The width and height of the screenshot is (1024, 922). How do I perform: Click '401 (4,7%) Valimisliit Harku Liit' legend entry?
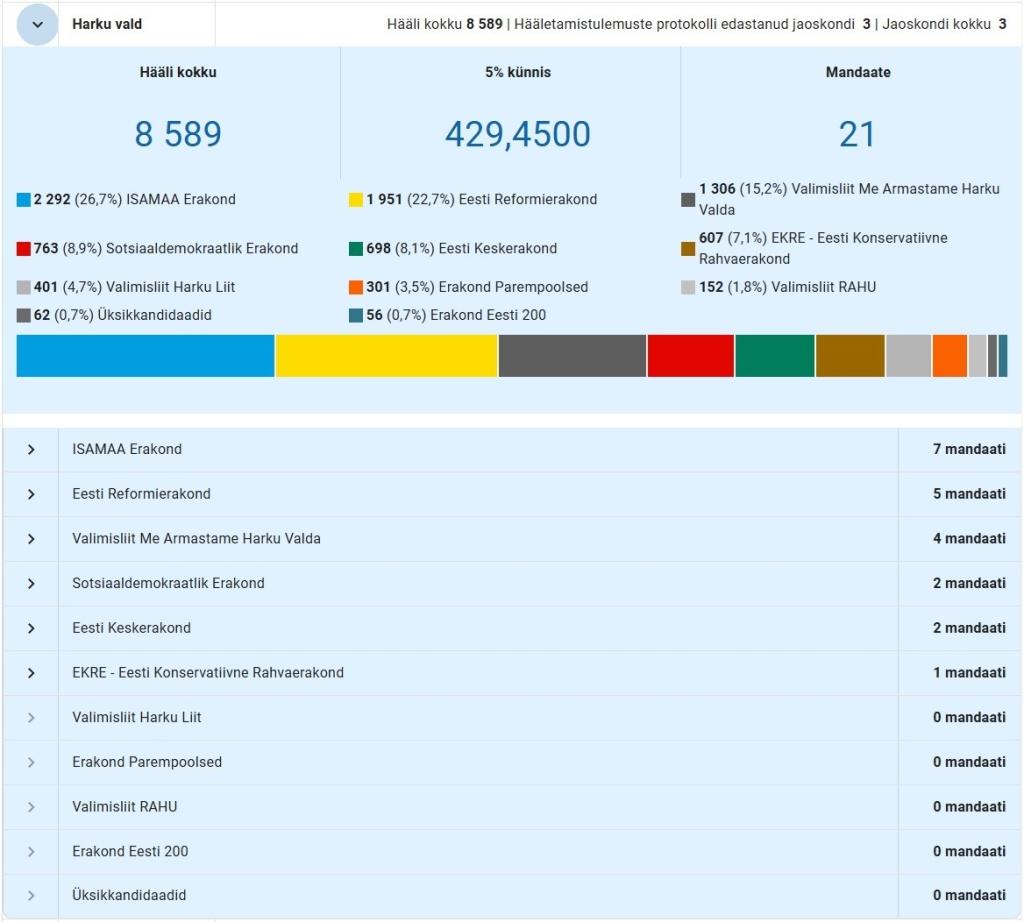point(134,287)
